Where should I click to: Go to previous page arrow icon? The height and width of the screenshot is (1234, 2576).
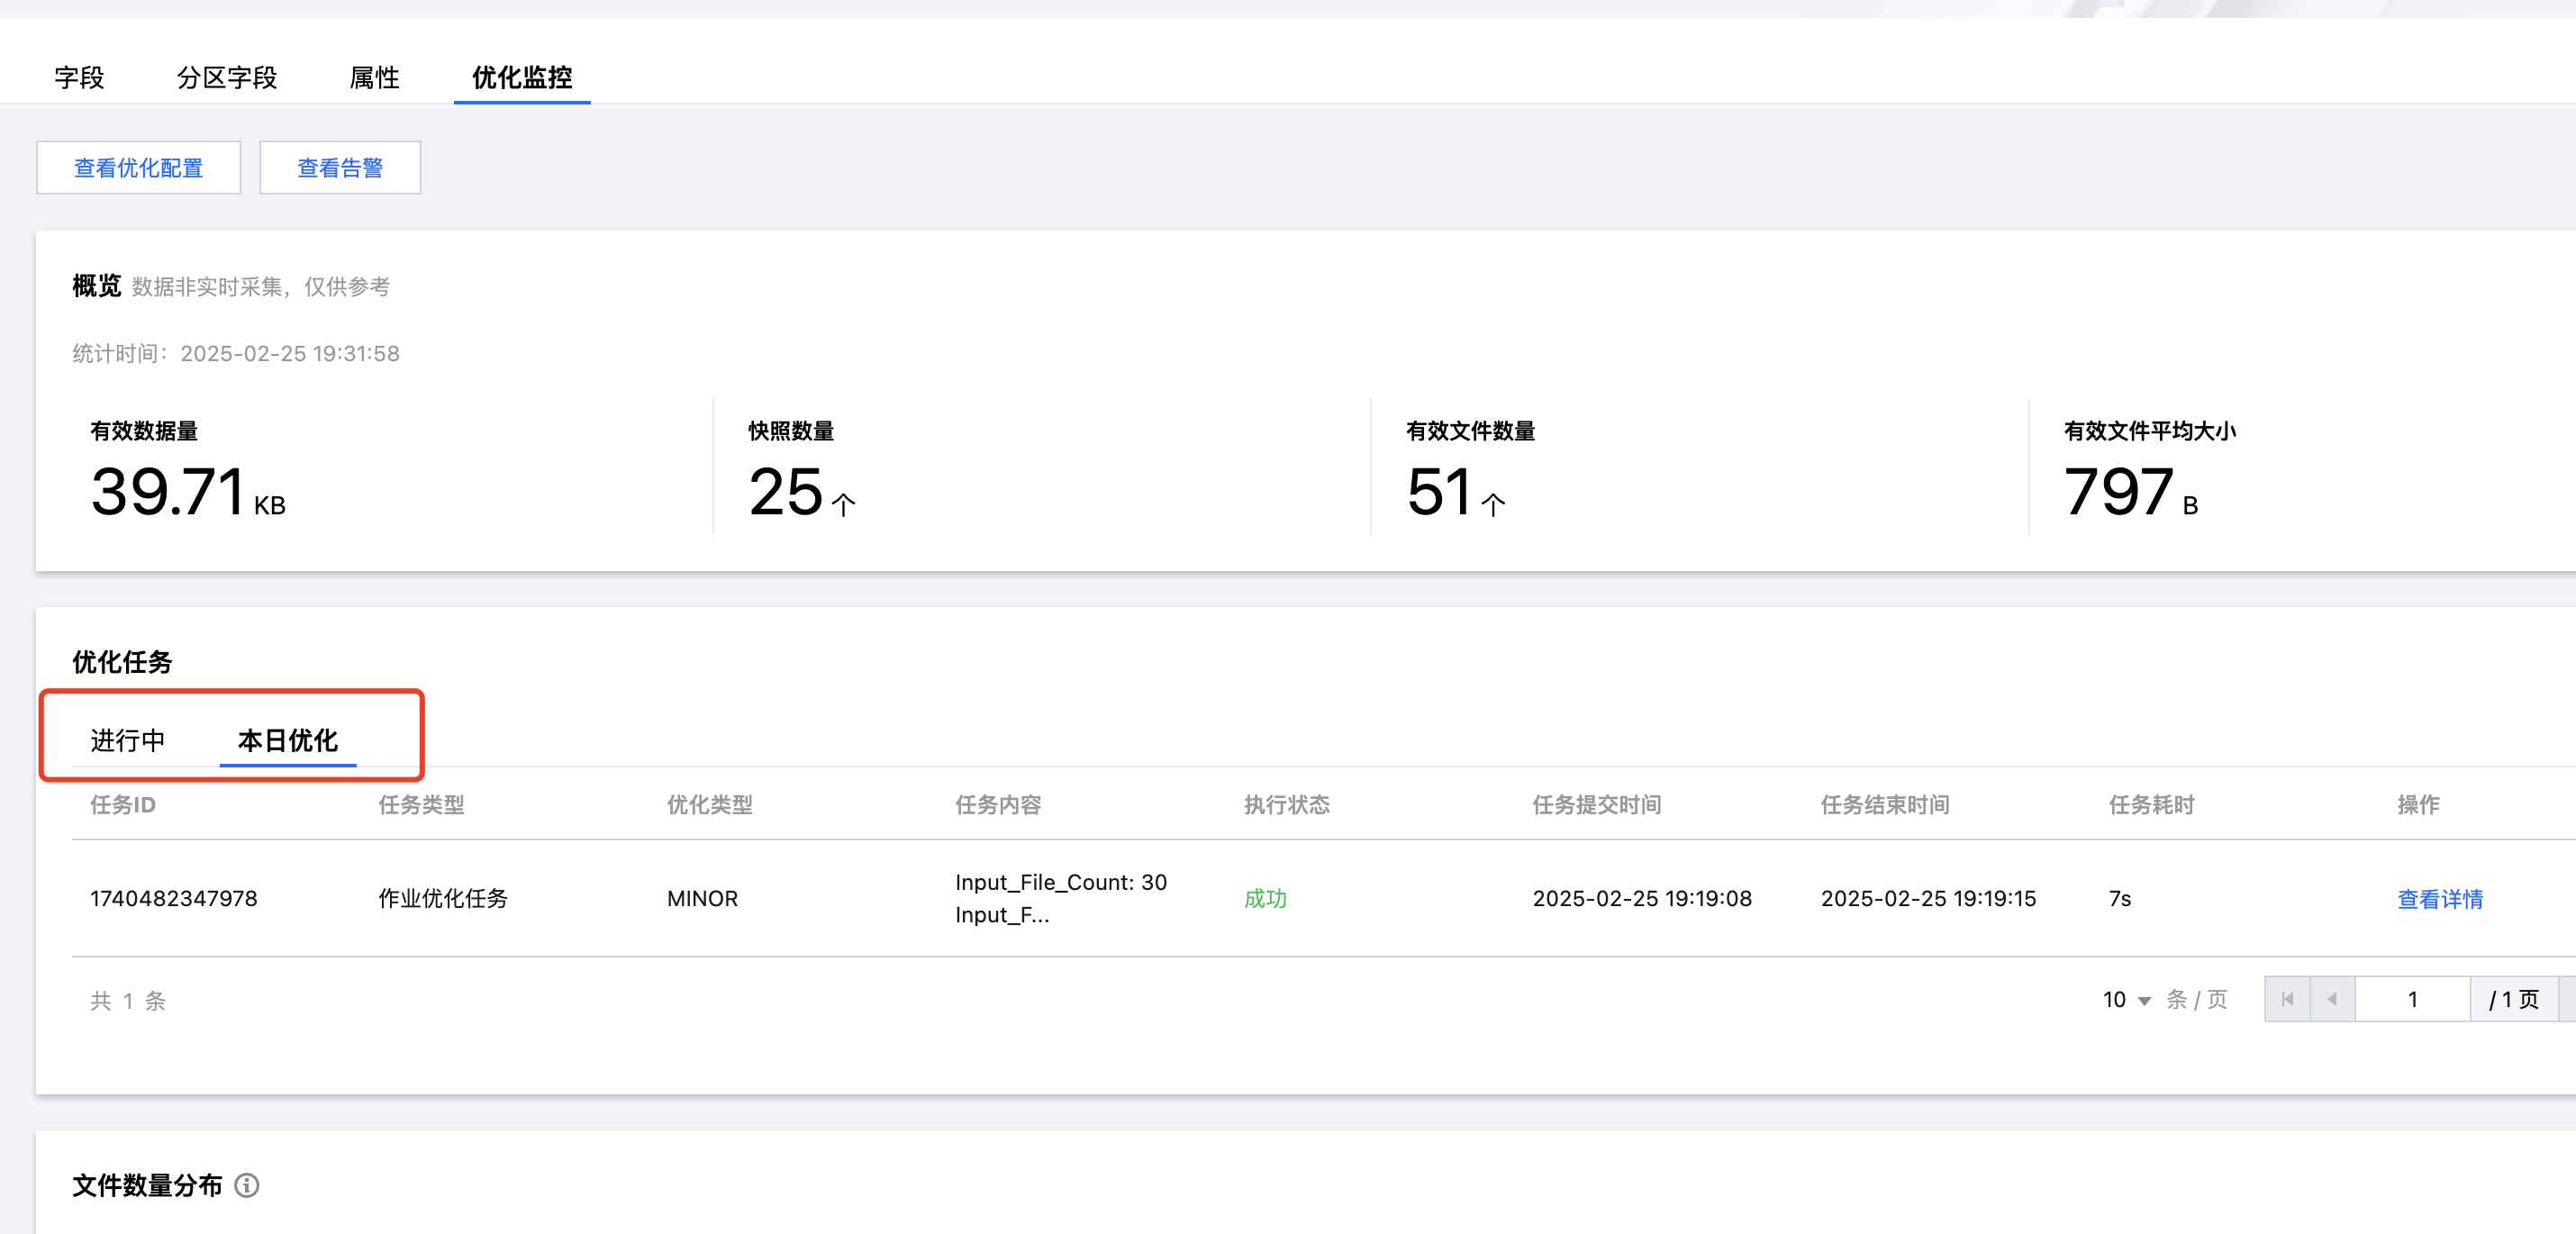2332,999
